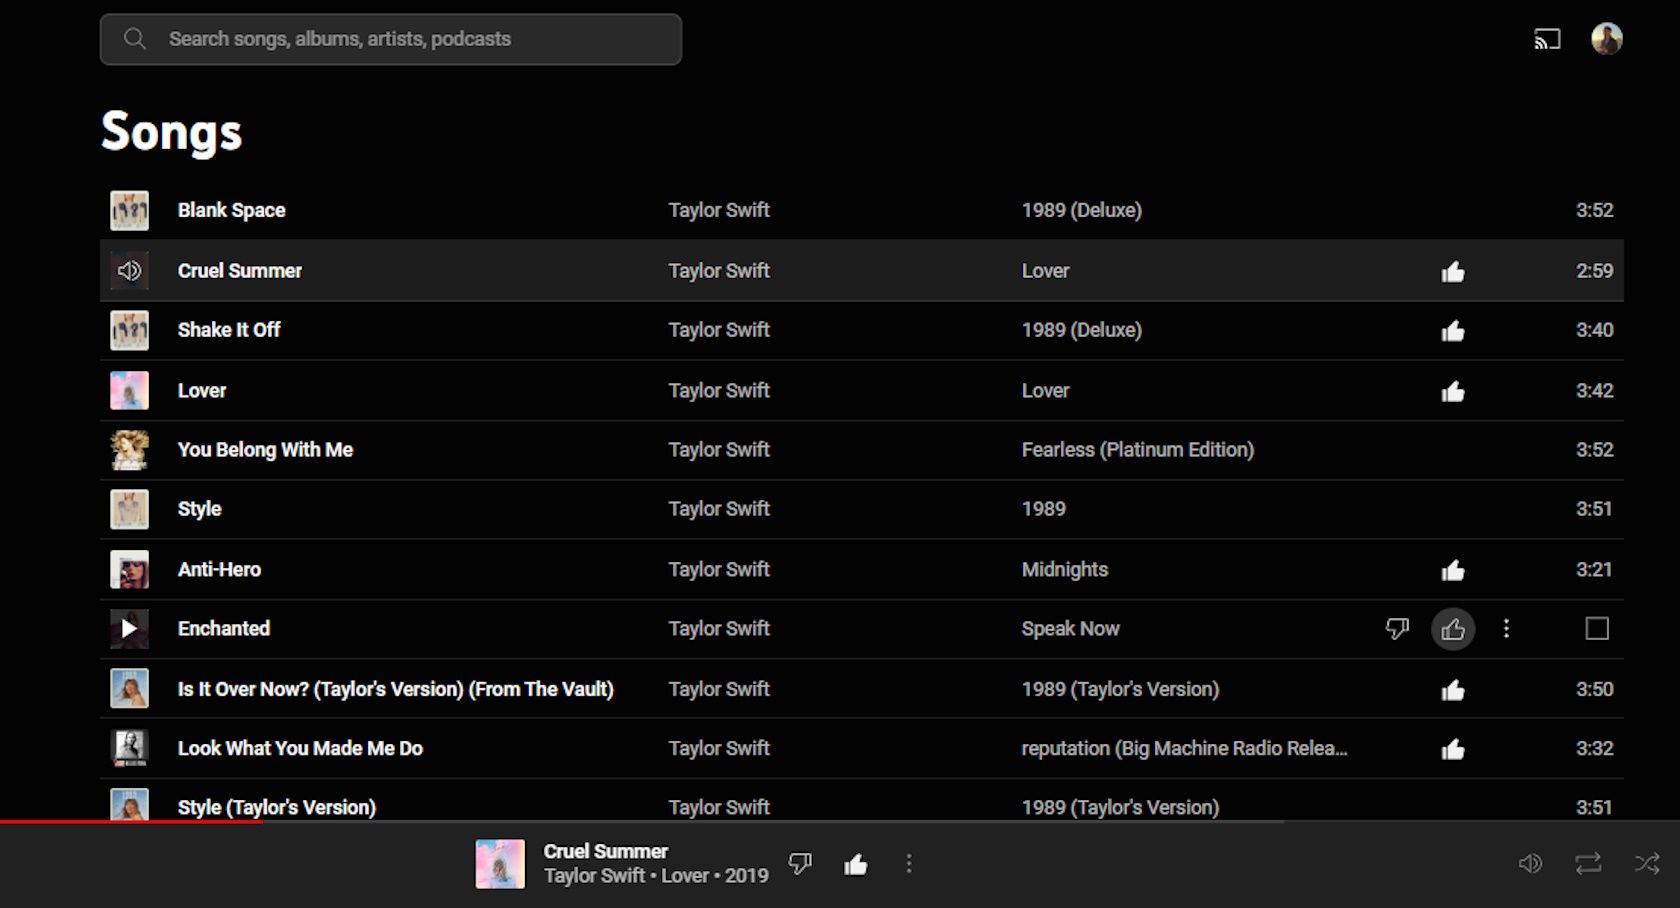Viewport: 1680px width, 908px height.
Task: Click the Taylor Swift artist link on Lover row
Action: click(x=718, y=390)
